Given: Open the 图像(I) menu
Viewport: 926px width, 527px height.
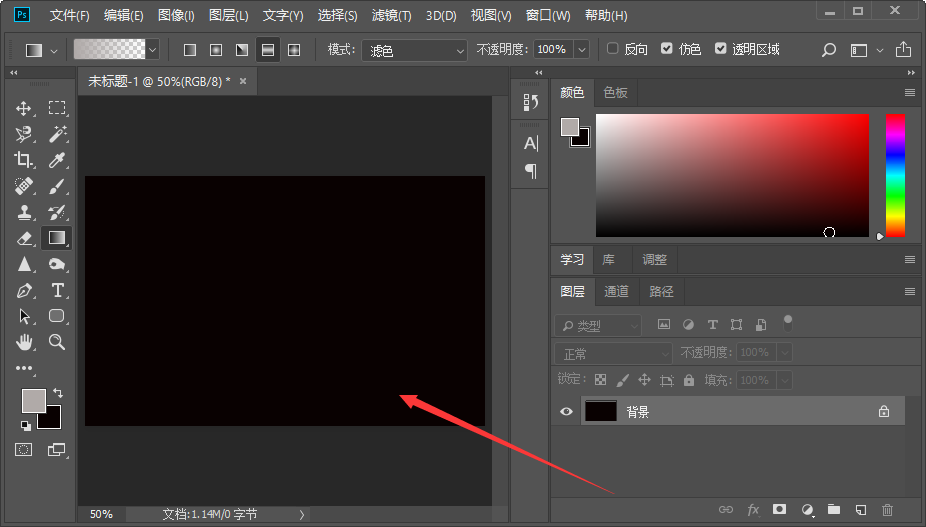Looking at the screenshot, I should (176, 15).
